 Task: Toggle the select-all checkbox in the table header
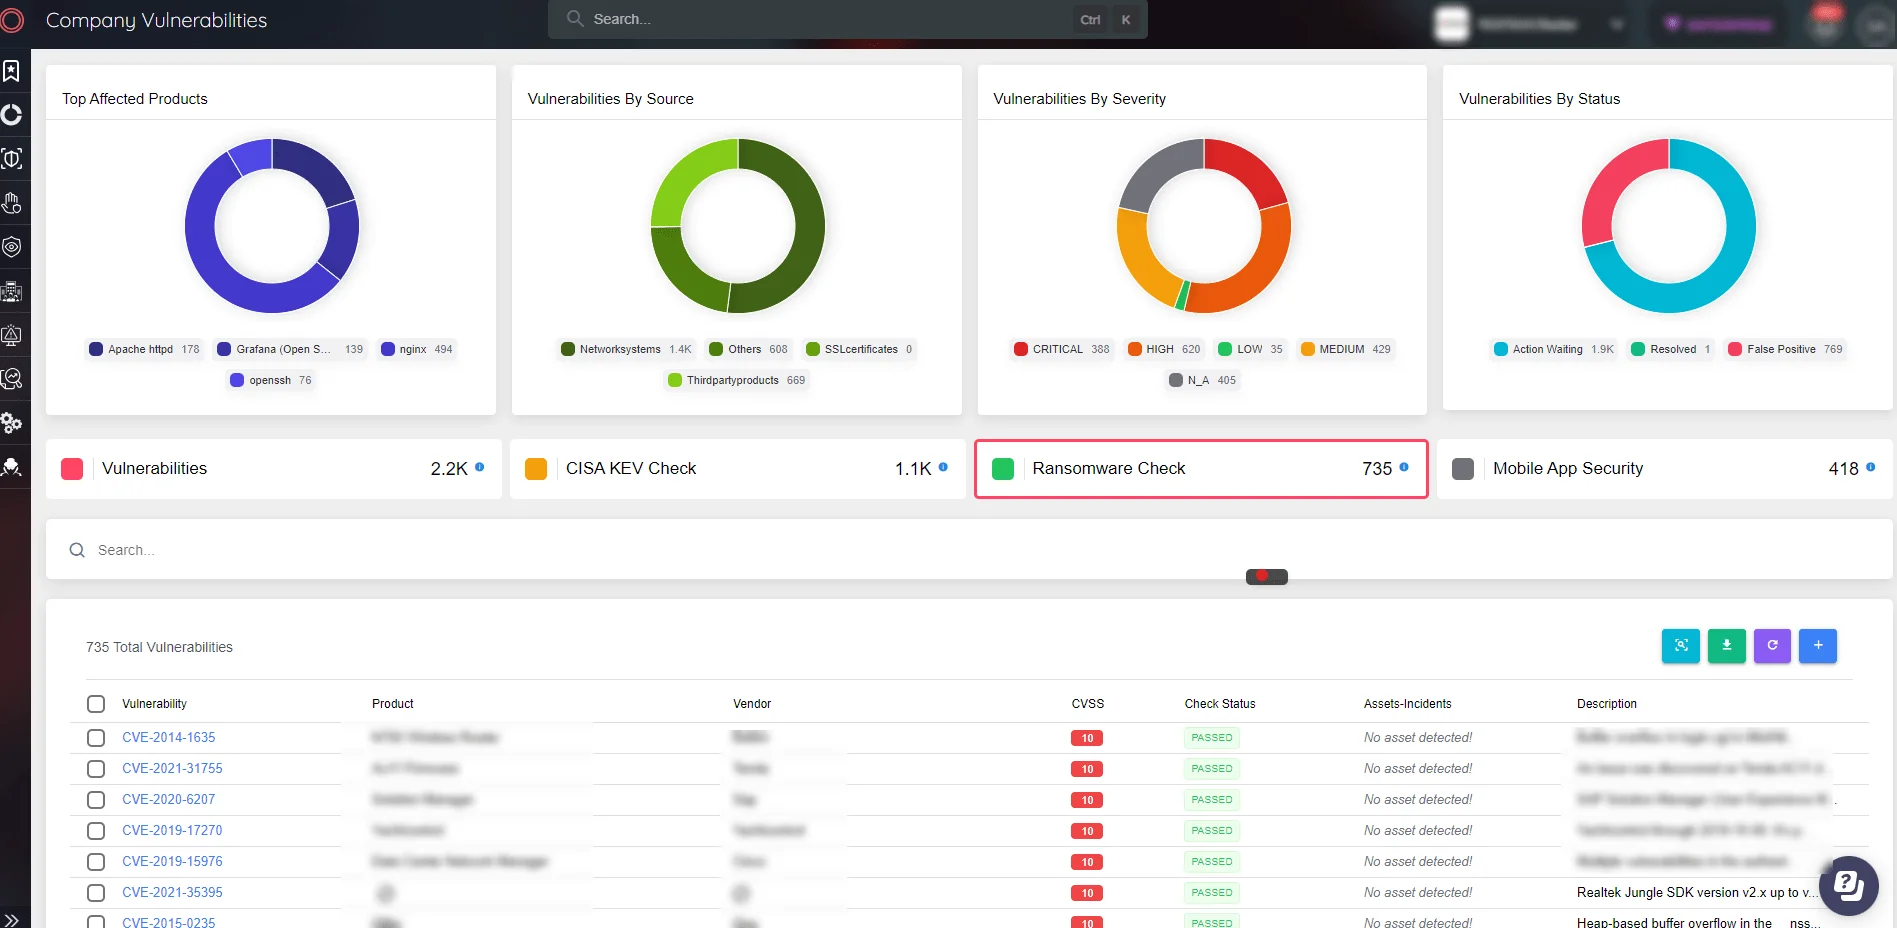96,704
